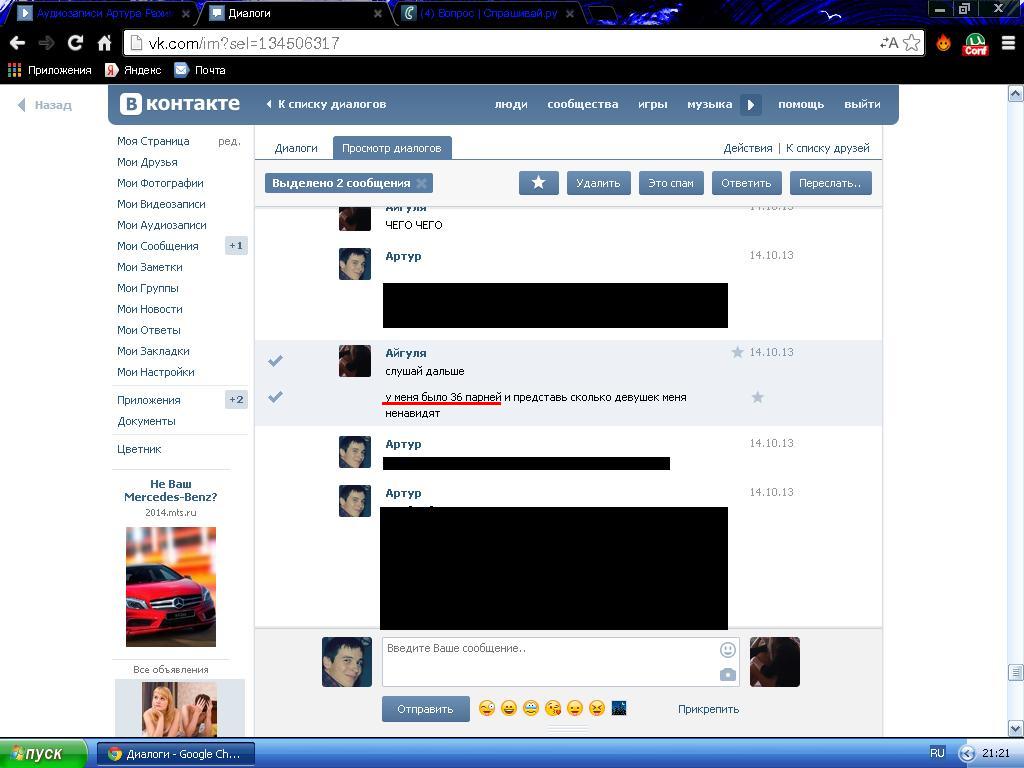Click the RU language indicator in taskbar
The image size is (1024, 768).
[x=937, y=753]
